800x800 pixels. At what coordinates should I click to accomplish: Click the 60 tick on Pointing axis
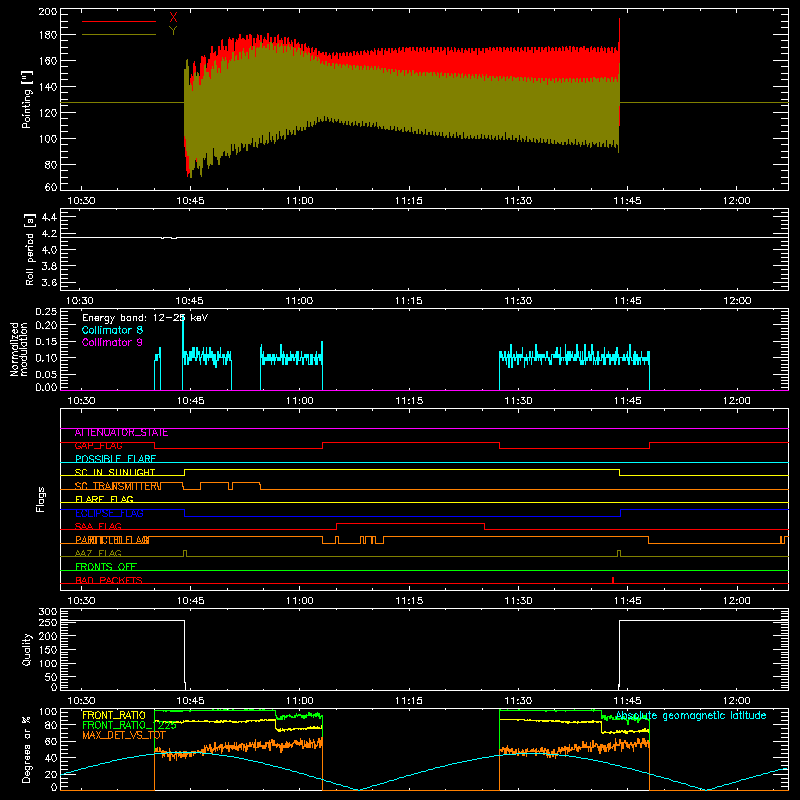[51, 187]
